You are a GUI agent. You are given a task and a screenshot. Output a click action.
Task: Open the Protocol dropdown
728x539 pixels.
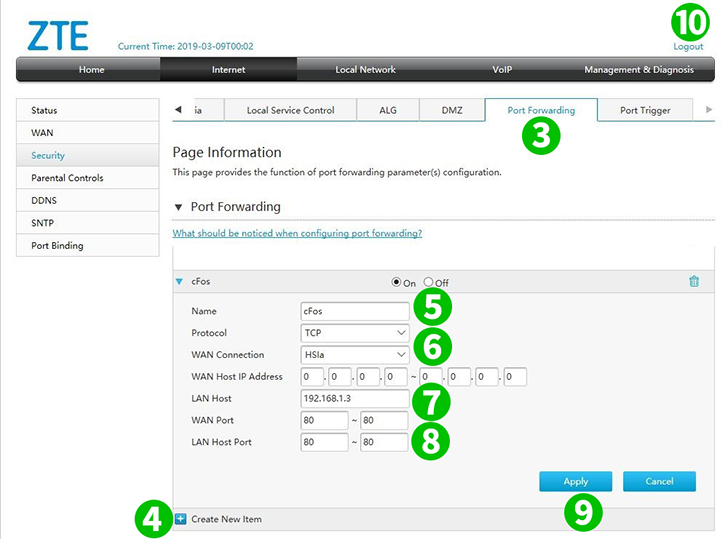tap(355, 332)
